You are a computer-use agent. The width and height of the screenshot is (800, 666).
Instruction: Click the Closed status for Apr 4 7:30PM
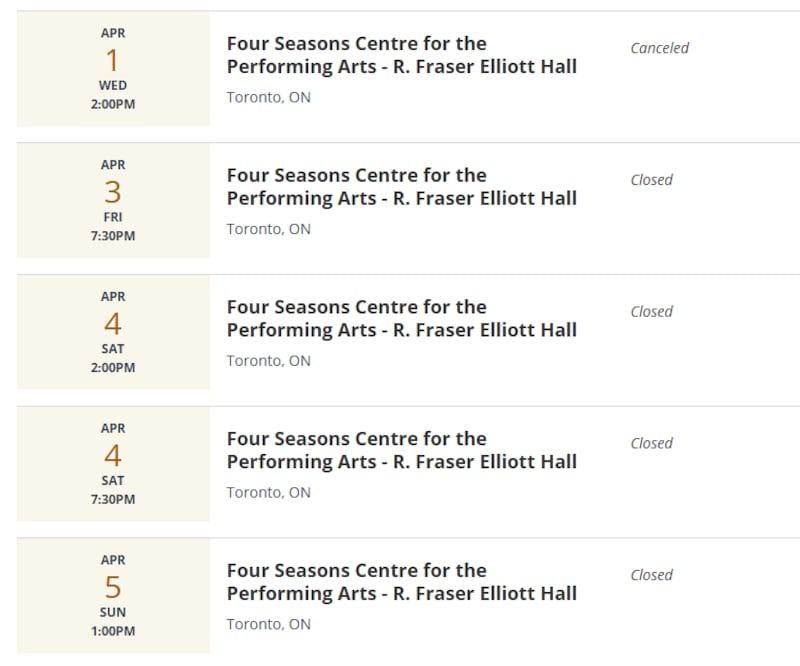tap(652, 443)
